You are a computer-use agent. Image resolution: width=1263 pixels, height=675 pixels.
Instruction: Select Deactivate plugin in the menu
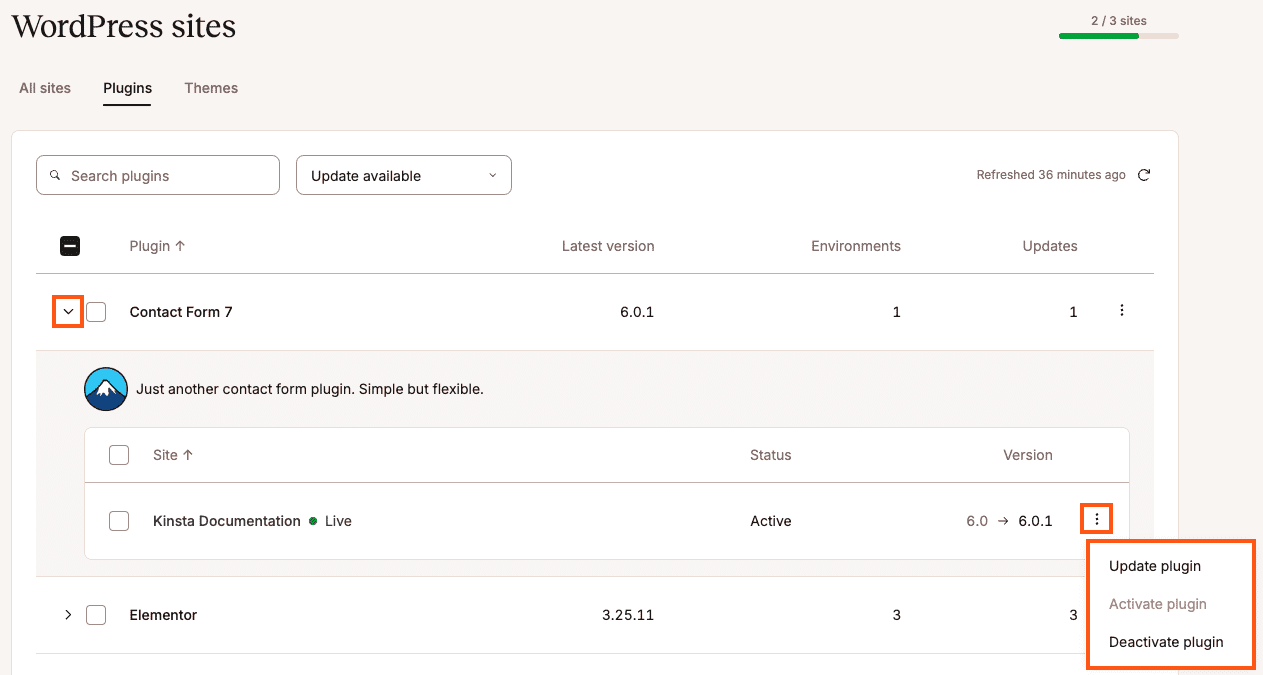click(x=1165, y=642)
